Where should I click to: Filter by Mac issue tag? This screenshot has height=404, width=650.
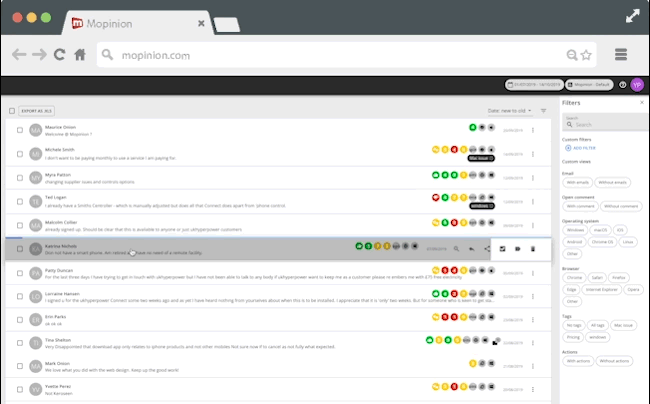(x=623, y=325)
